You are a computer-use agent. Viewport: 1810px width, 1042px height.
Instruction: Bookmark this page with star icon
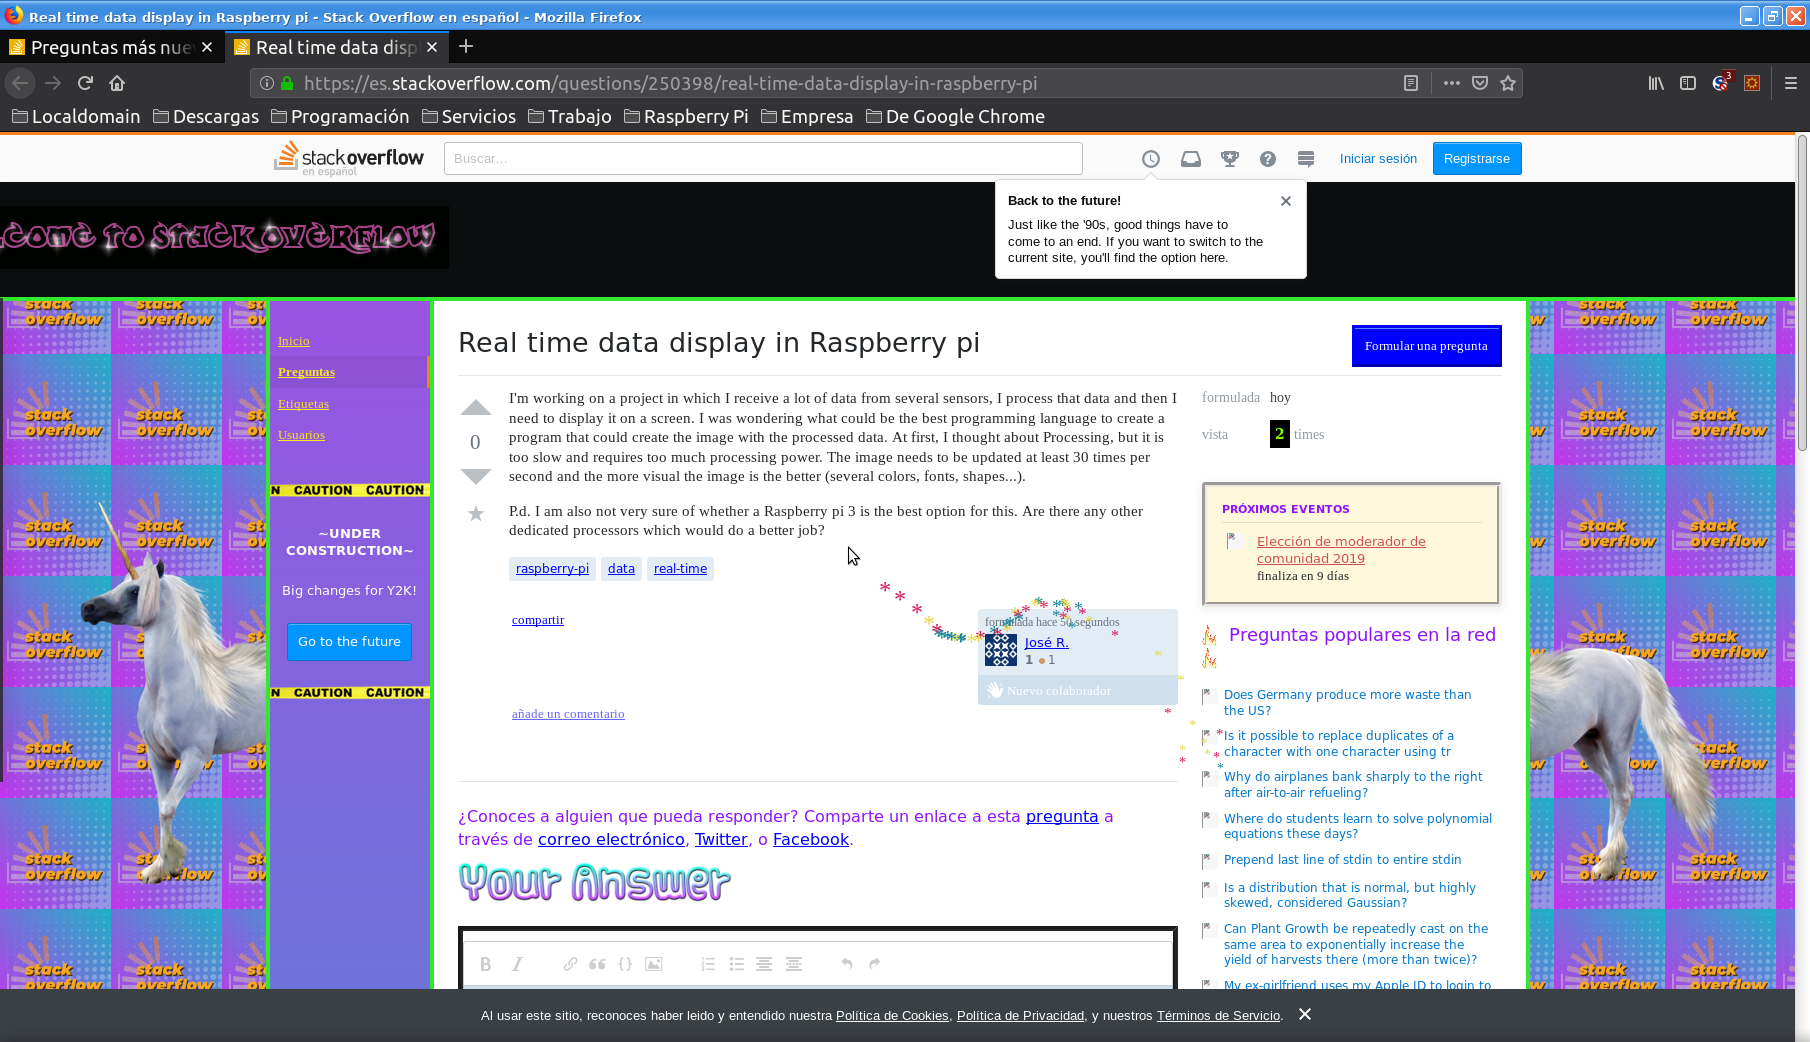click(x=1508, y=83)
